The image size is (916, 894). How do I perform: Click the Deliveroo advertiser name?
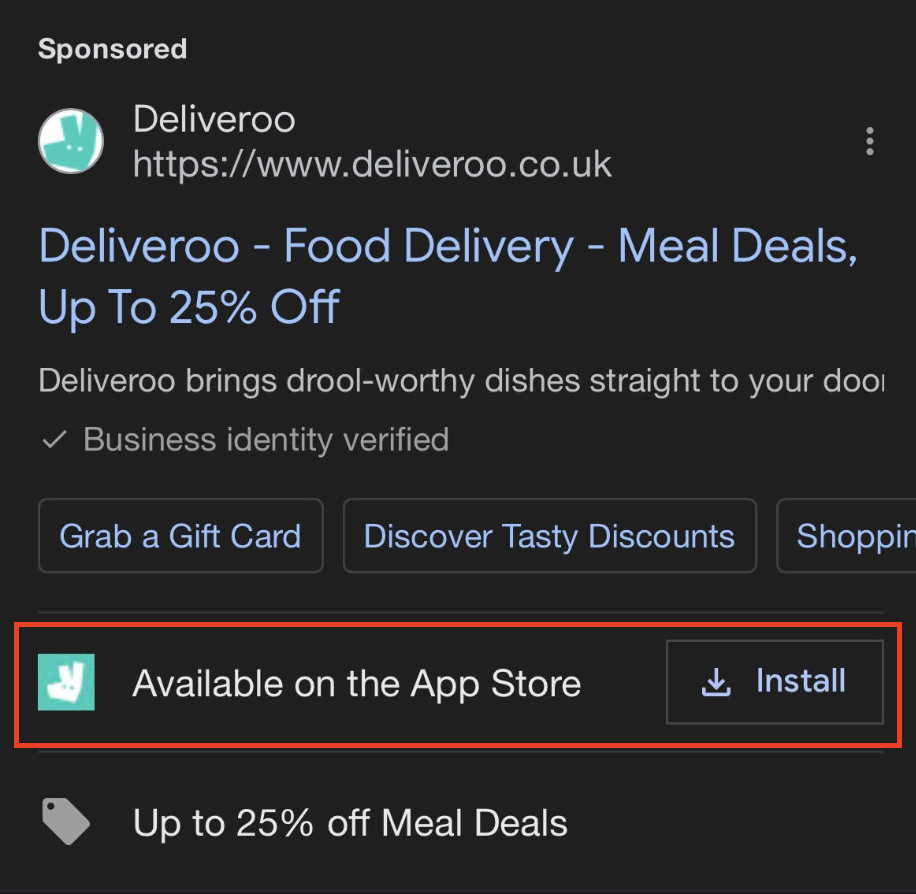click(214, 119)
